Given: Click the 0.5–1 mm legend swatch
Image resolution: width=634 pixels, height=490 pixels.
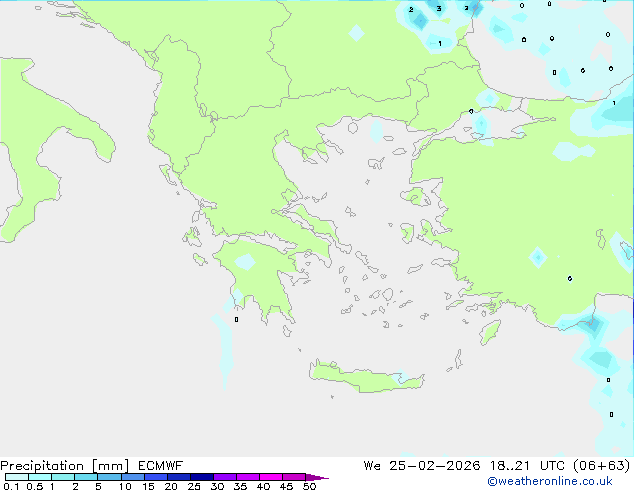Looking at the screenshot, I should pyautogui.click(x=40, y=477).
